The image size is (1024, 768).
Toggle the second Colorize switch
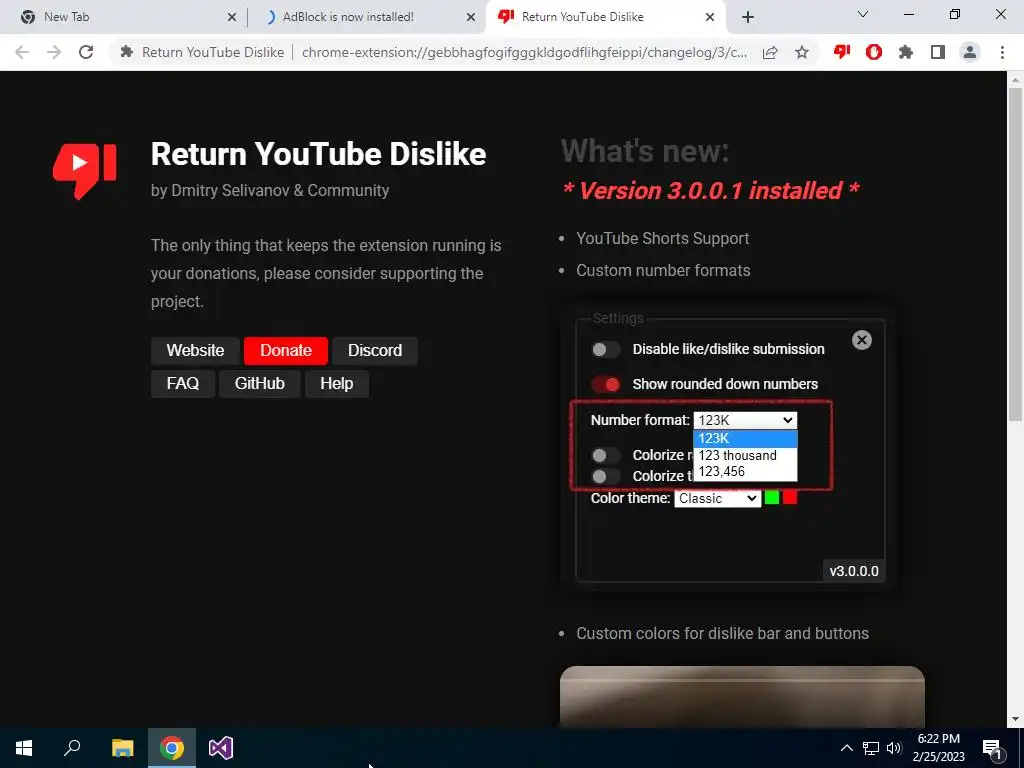[x=605, y=476]
